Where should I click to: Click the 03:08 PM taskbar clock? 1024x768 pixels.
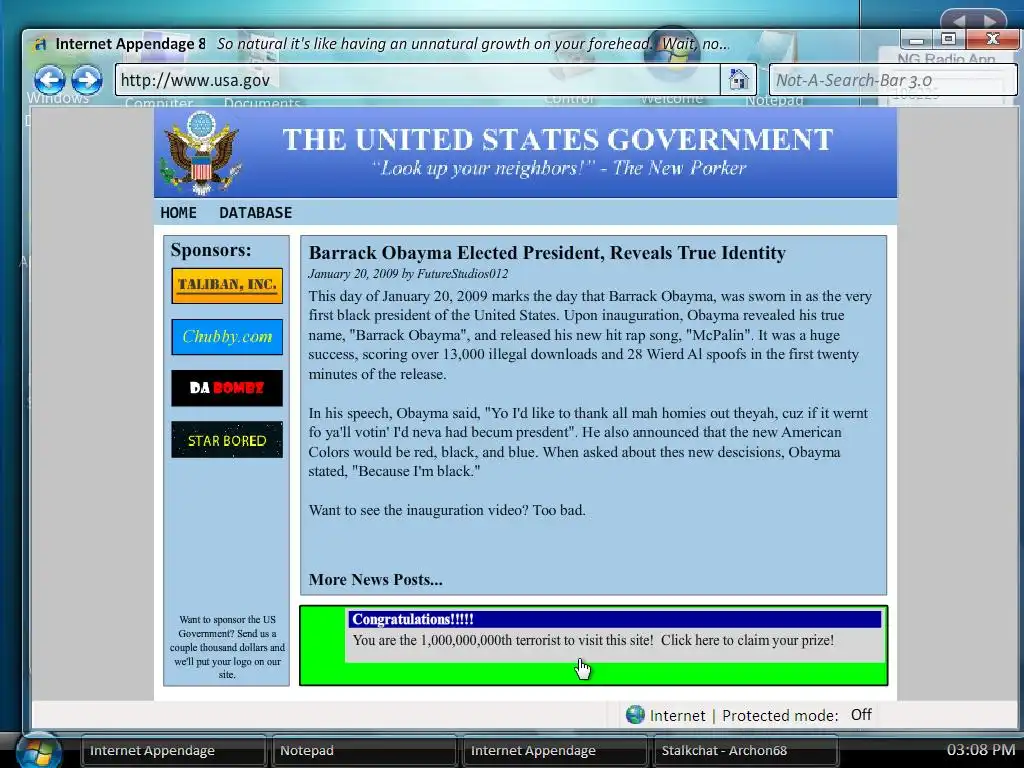click(x=980, y=750)
